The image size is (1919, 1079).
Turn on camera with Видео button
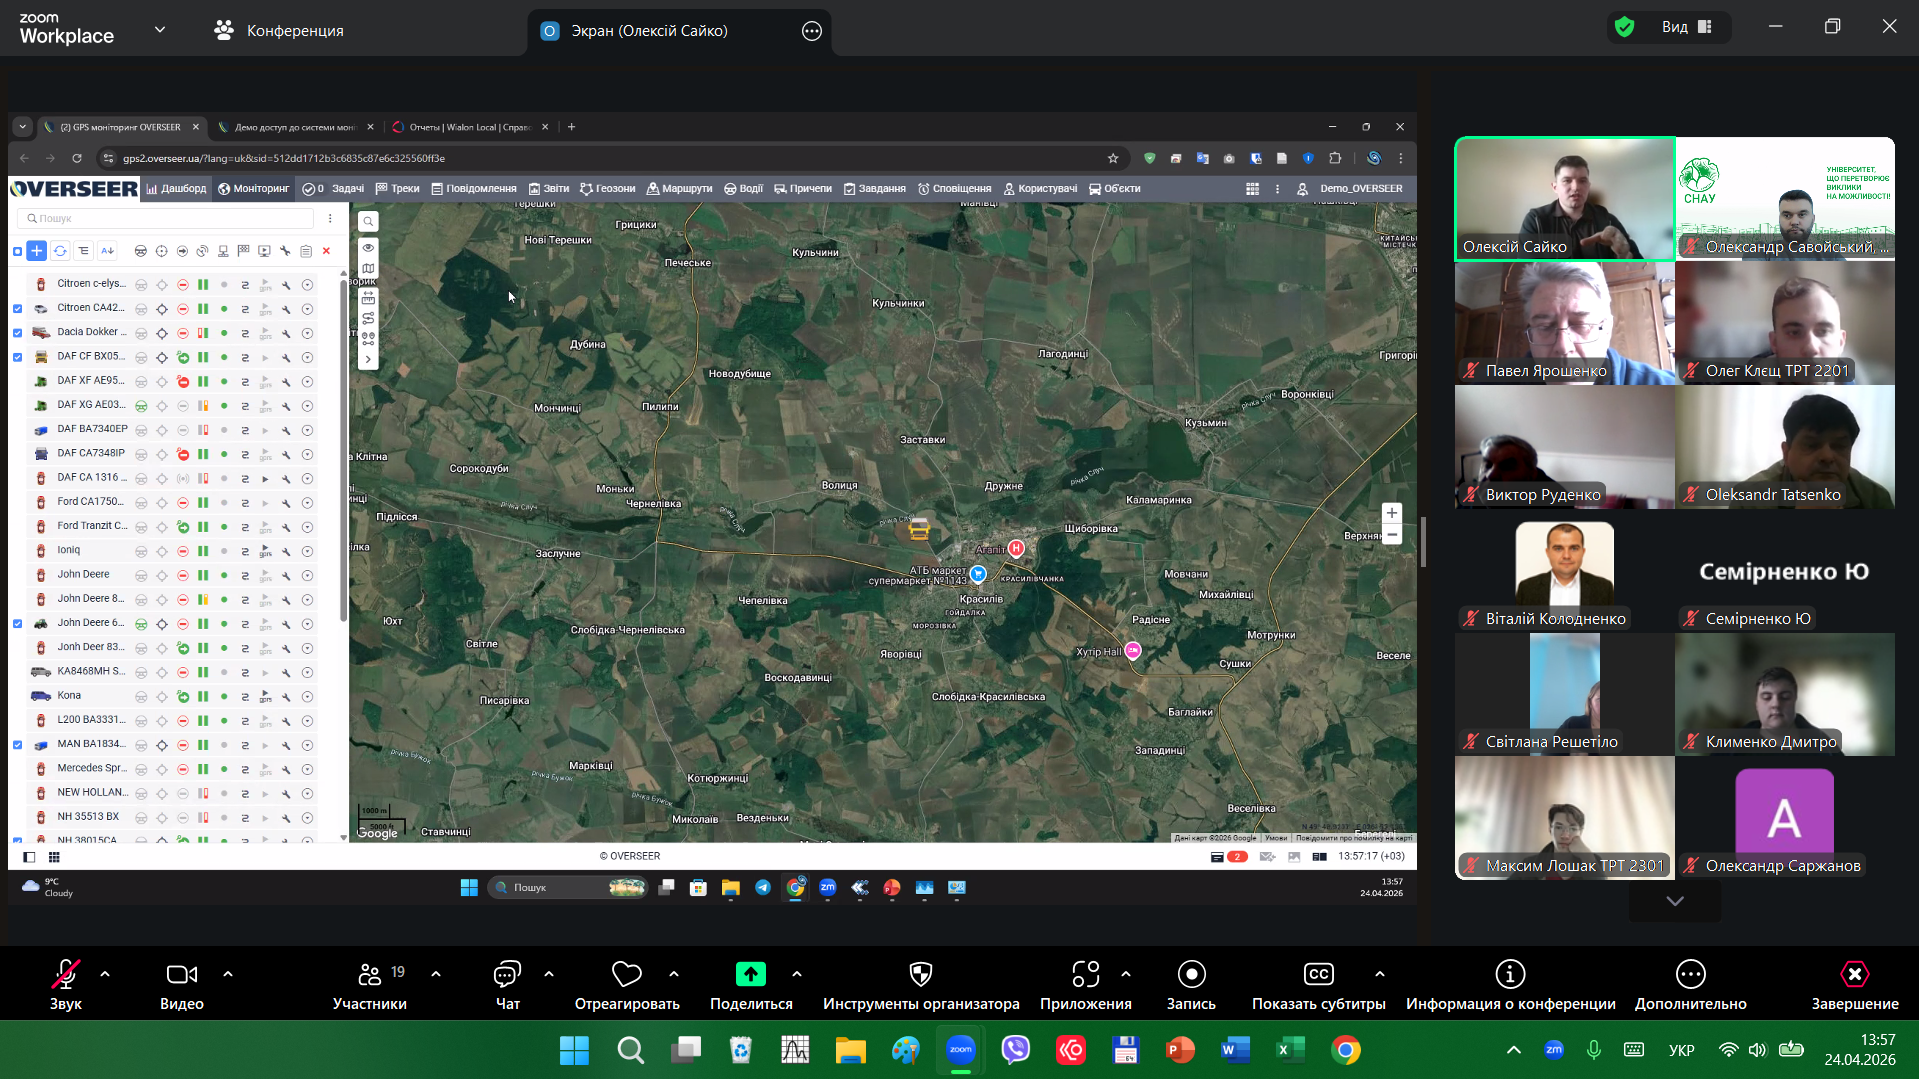point(181,975)
